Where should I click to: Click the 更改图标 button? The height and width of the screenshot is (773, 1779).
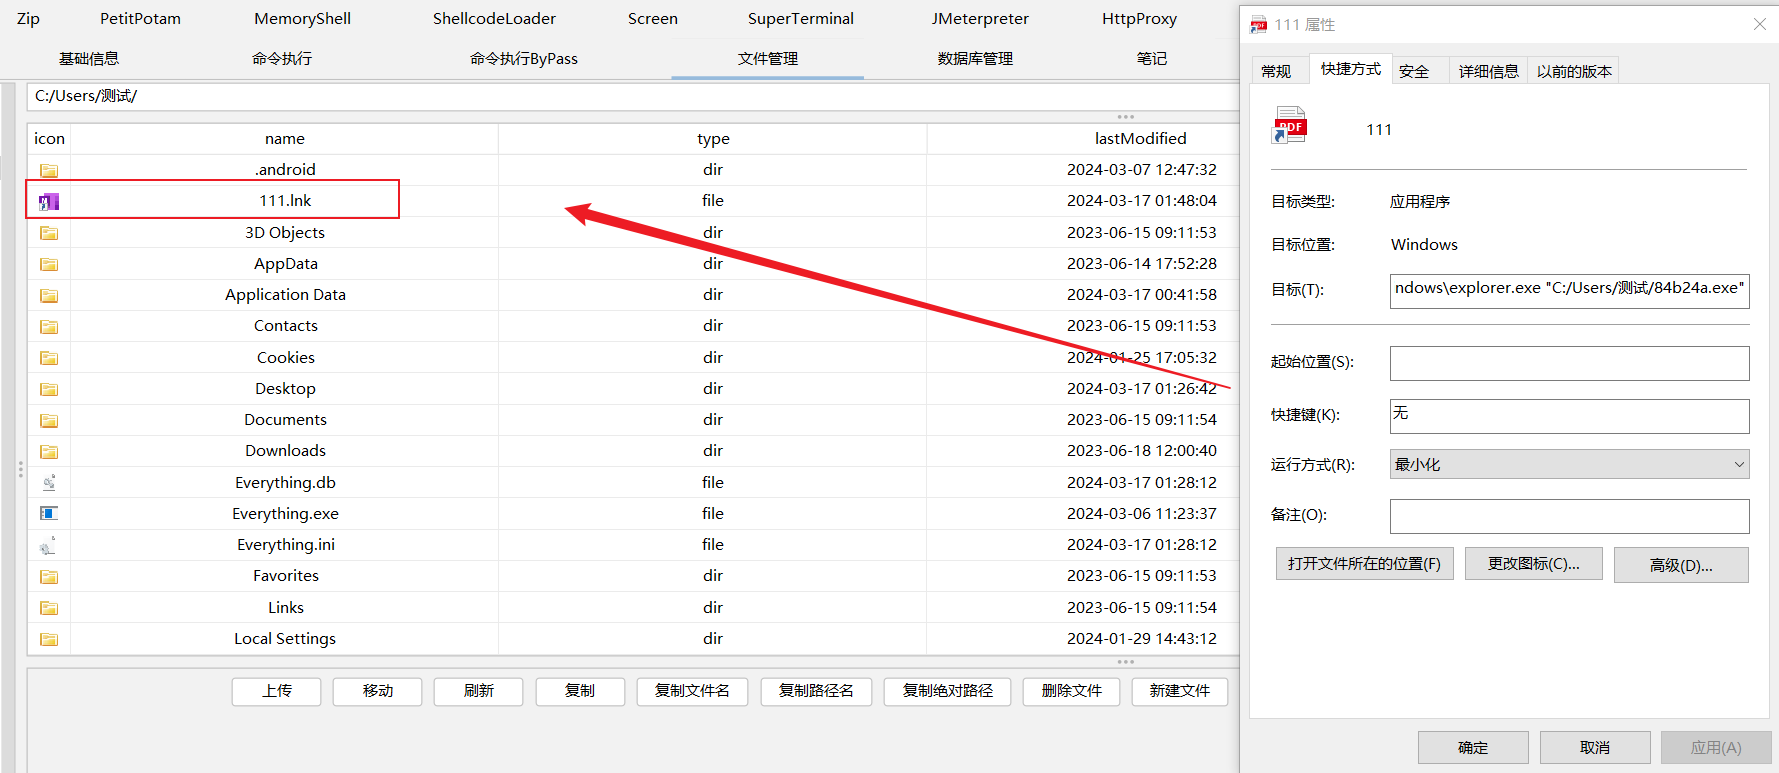click(x=1533, y=564)
